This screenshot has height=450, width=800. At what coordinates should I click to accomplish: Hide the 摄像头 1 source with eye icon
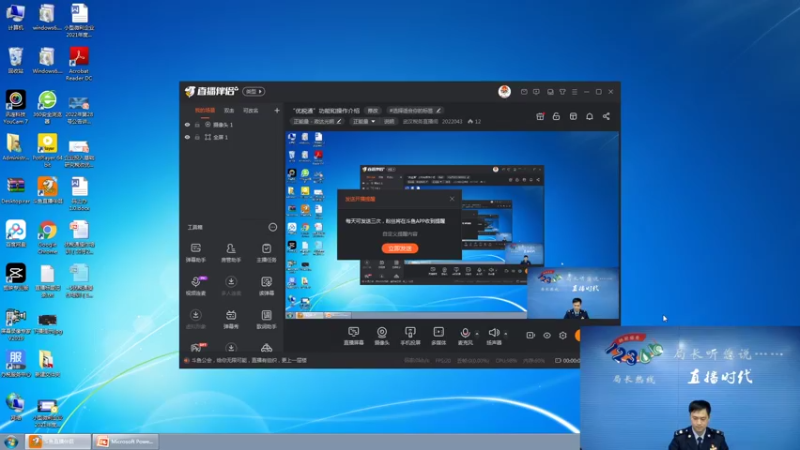click(x=187, y=124)
